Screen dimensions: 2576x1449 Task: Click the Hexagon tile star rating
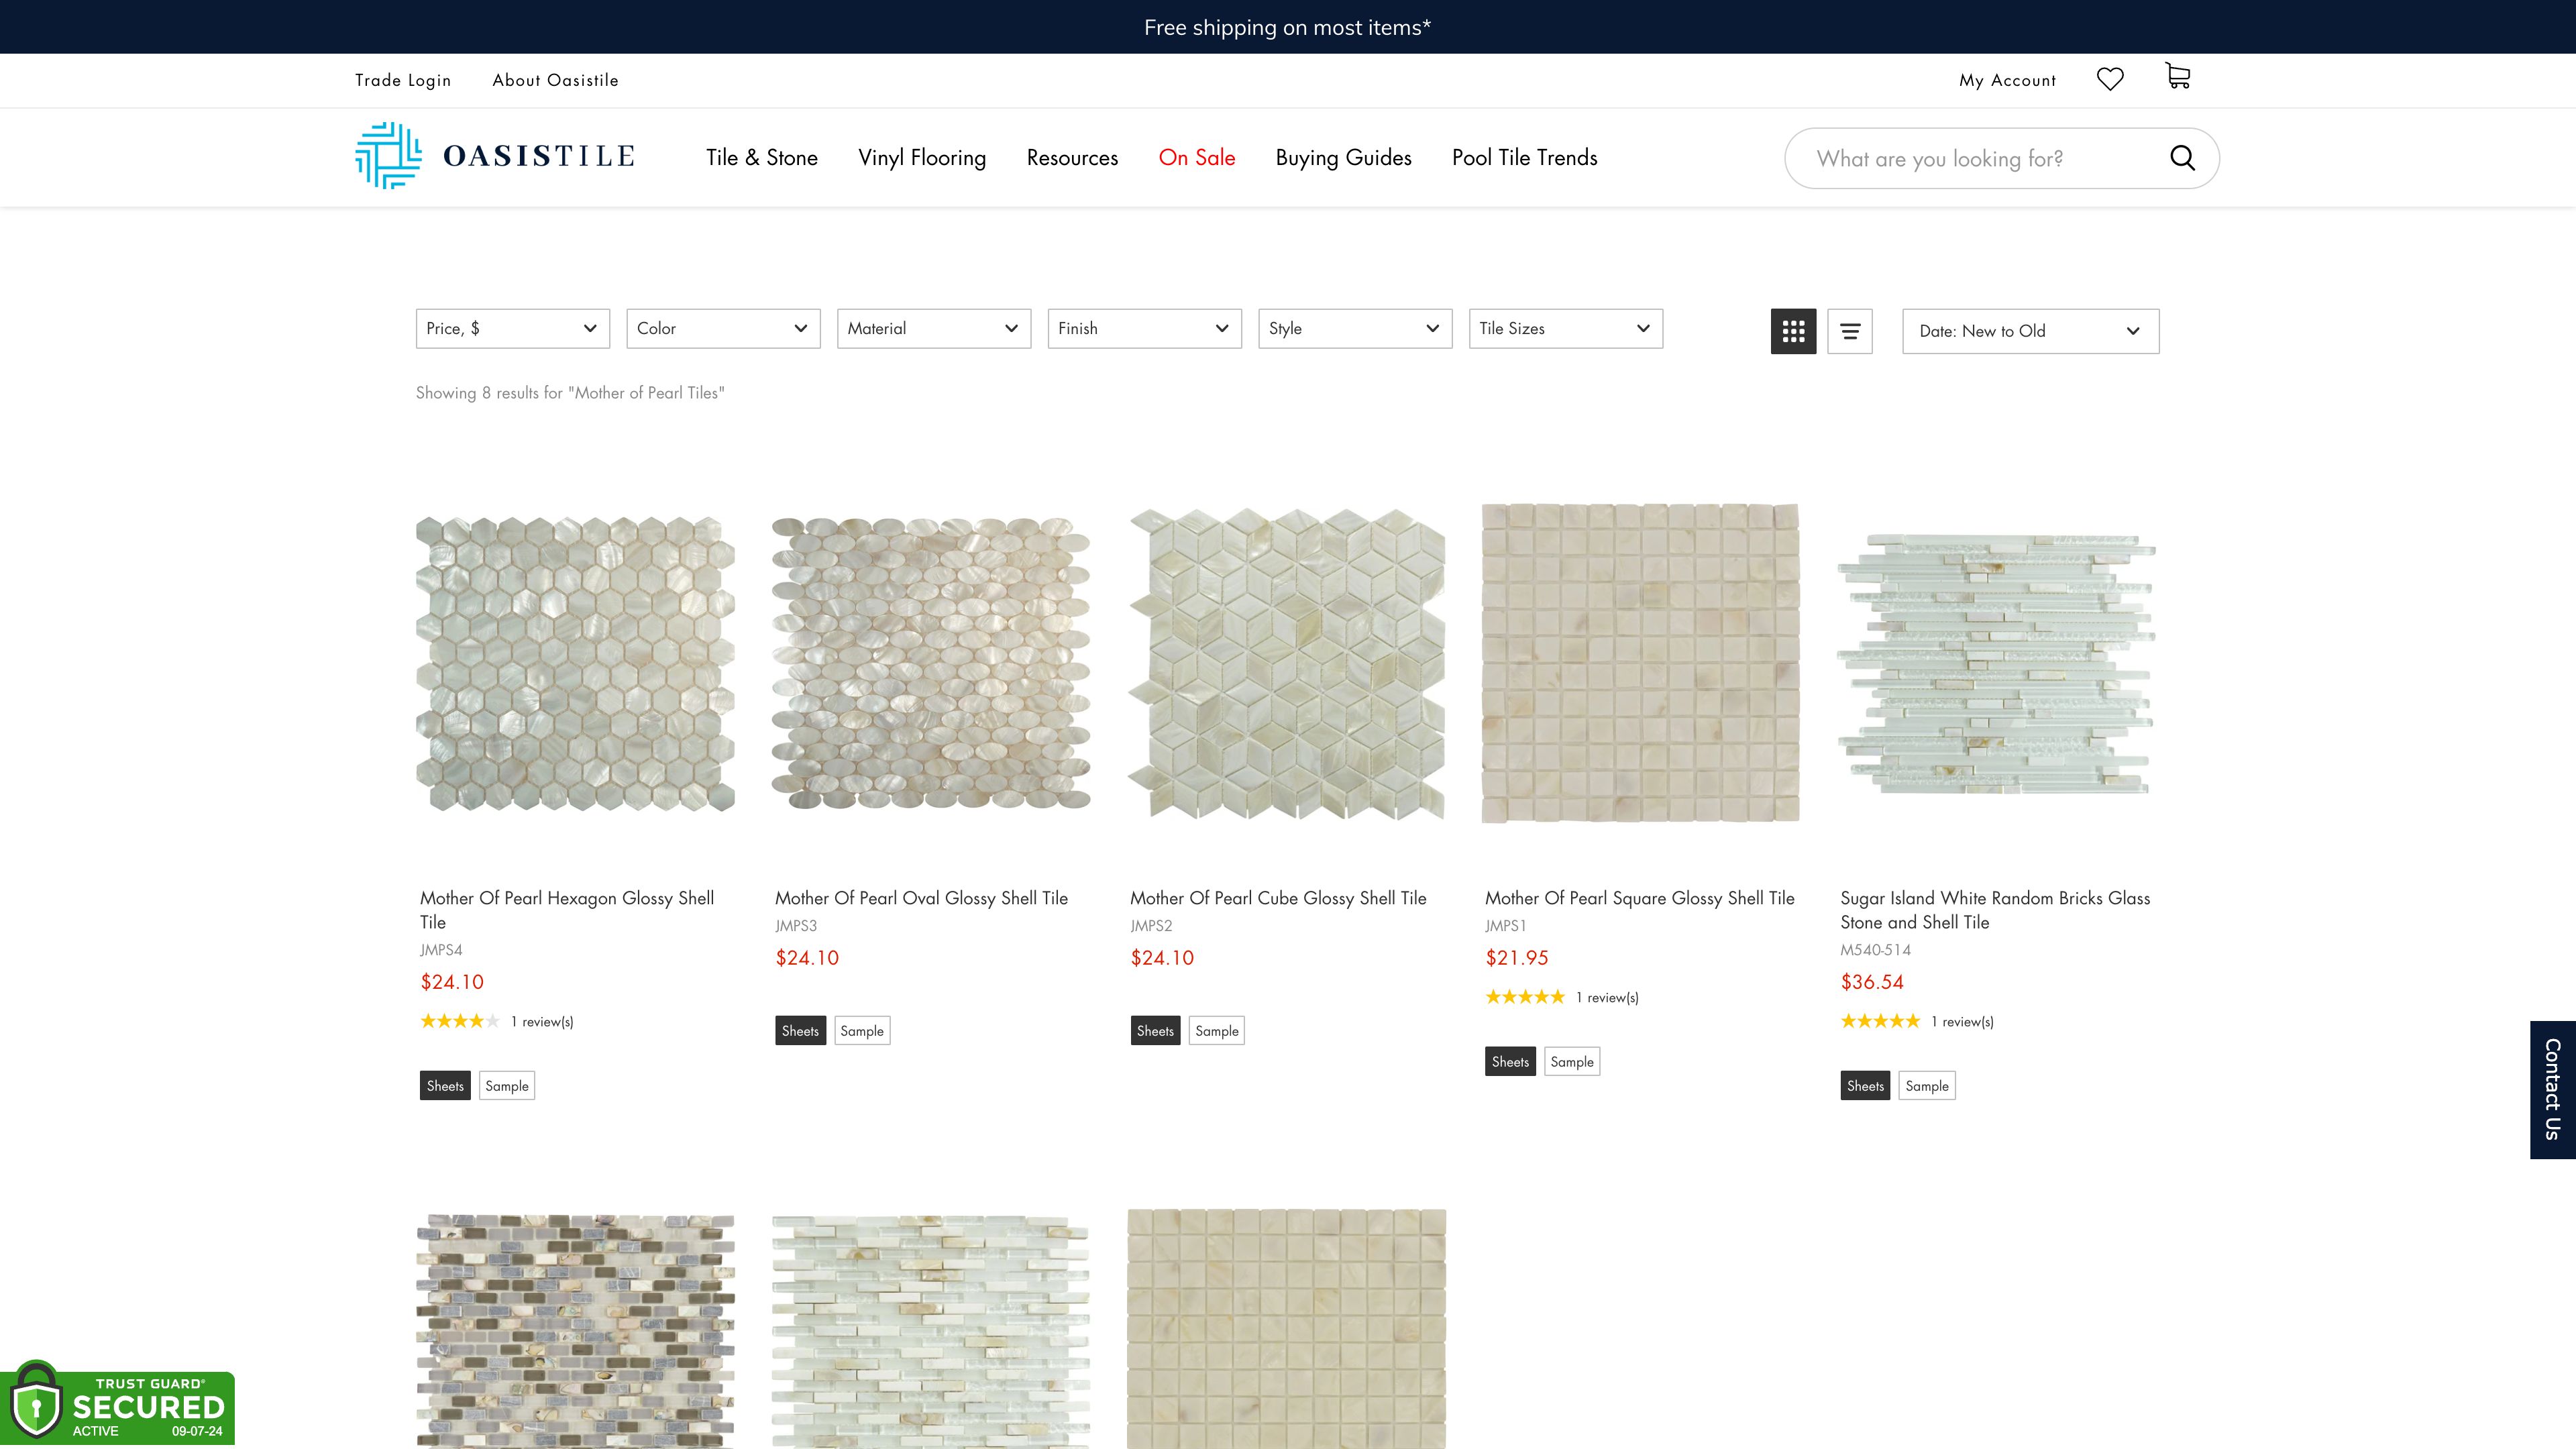(459, 1021)
